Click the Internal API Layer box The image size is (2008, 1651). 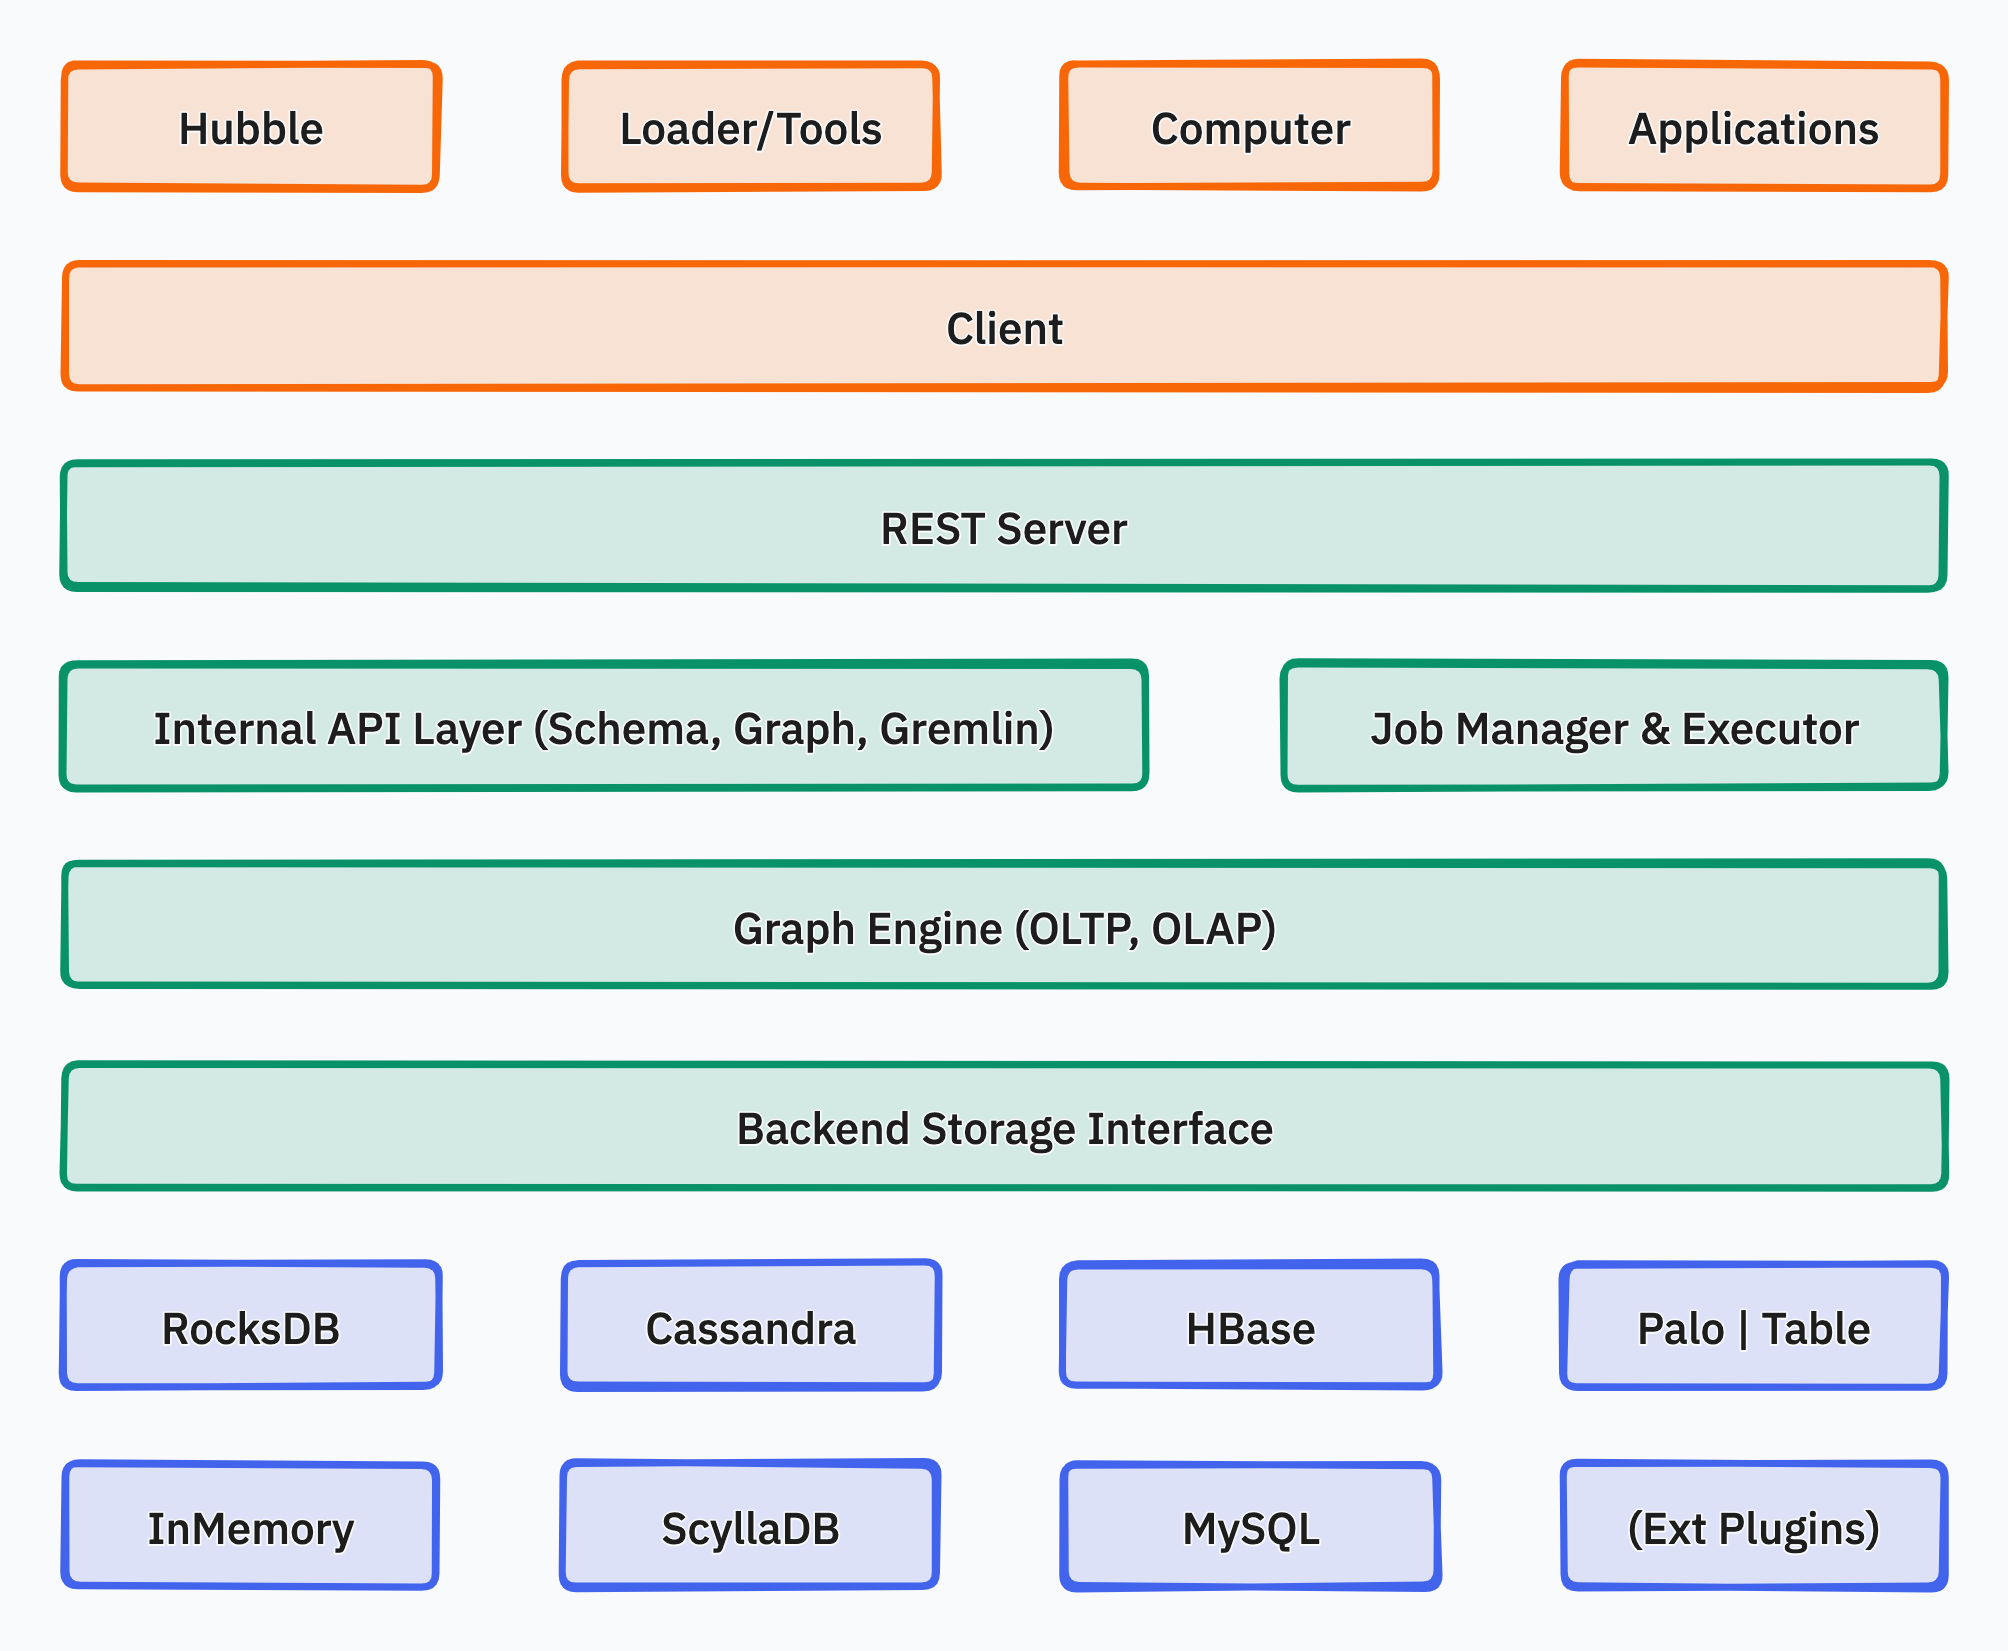tap(604, 727)
